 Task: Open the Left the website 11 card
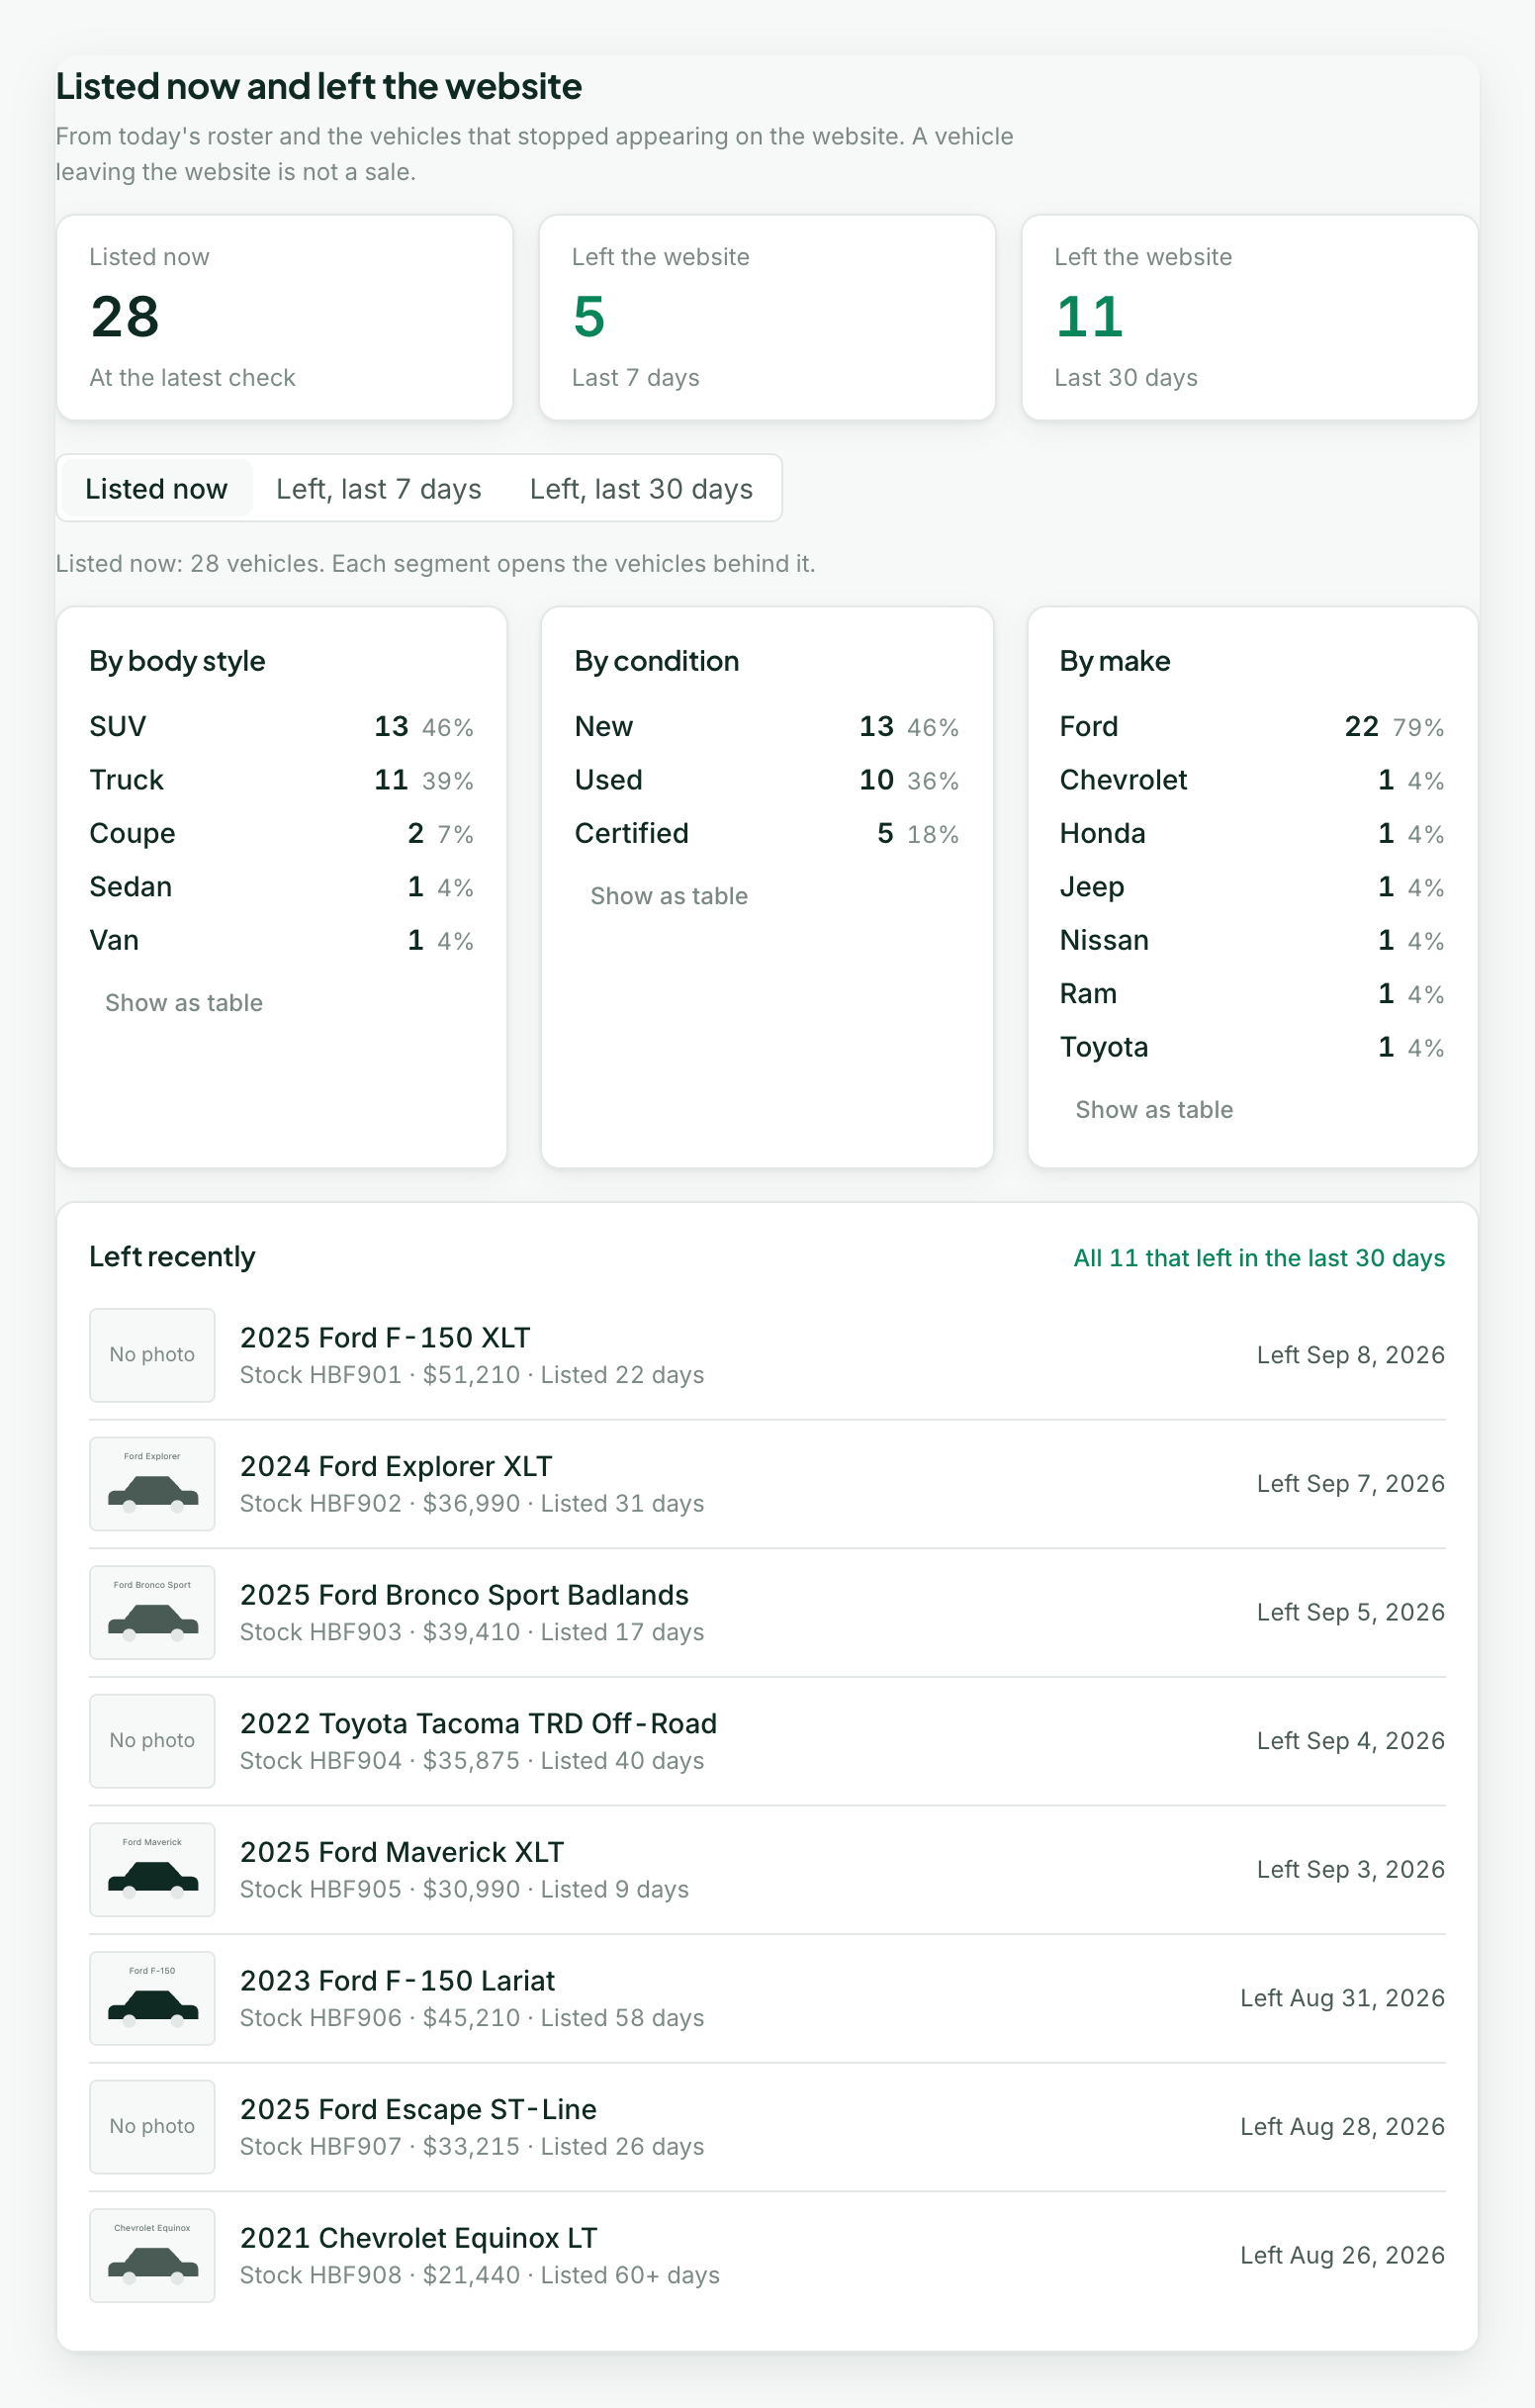pyautogui.click(x=1250, y=317)
